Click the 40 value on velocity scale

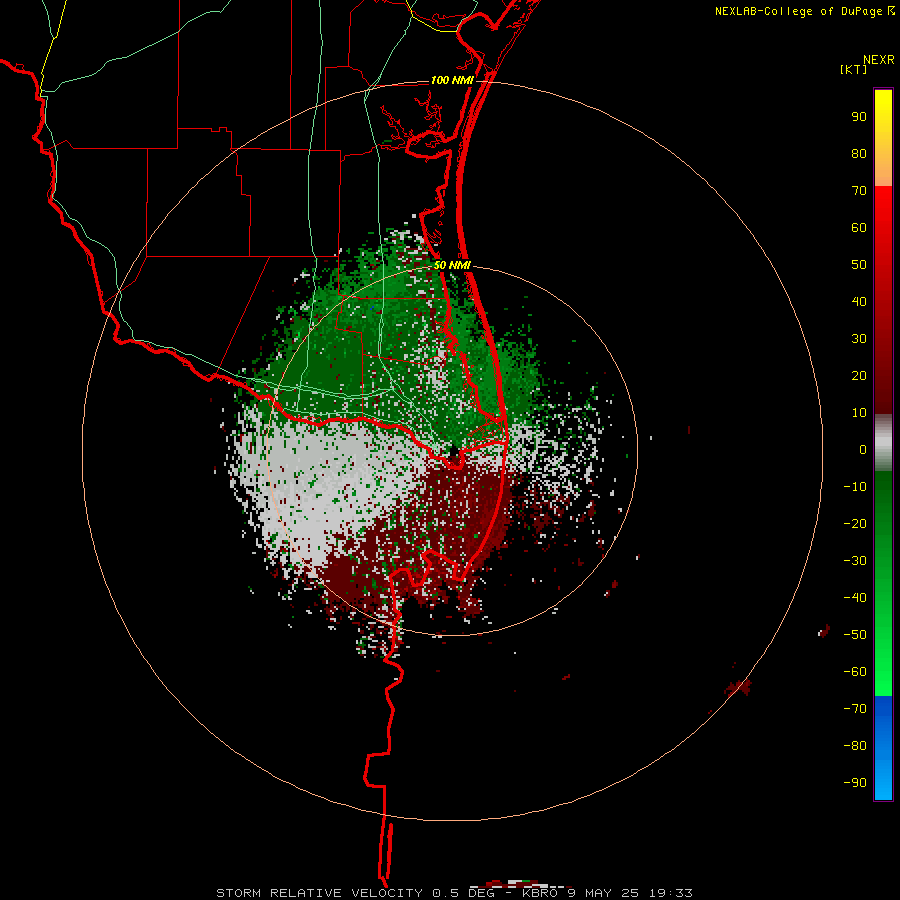[859, 302]
